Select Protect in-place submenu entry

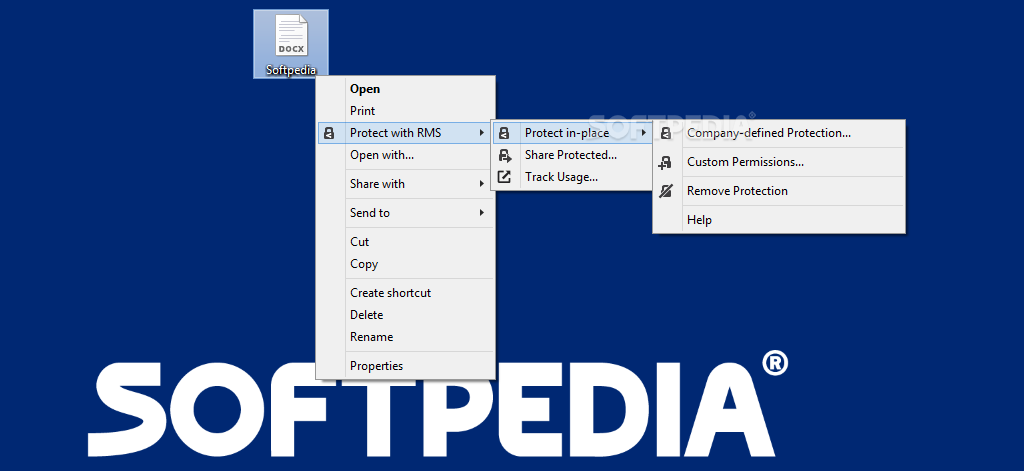pos(572,133)
